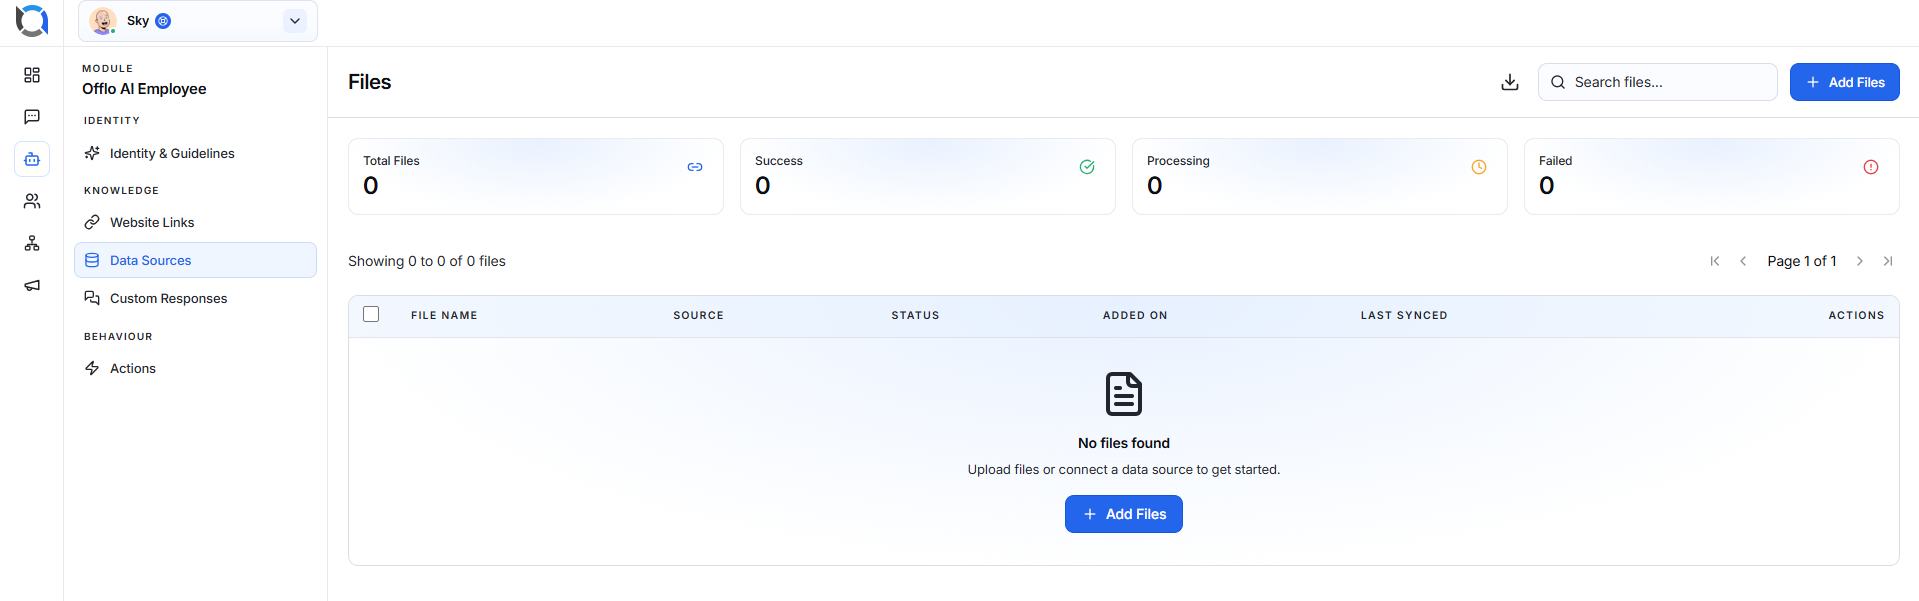Open the org hierarchy icon in left rail
This screenshot has width=1919, height=601.
(x=32, y=243)
